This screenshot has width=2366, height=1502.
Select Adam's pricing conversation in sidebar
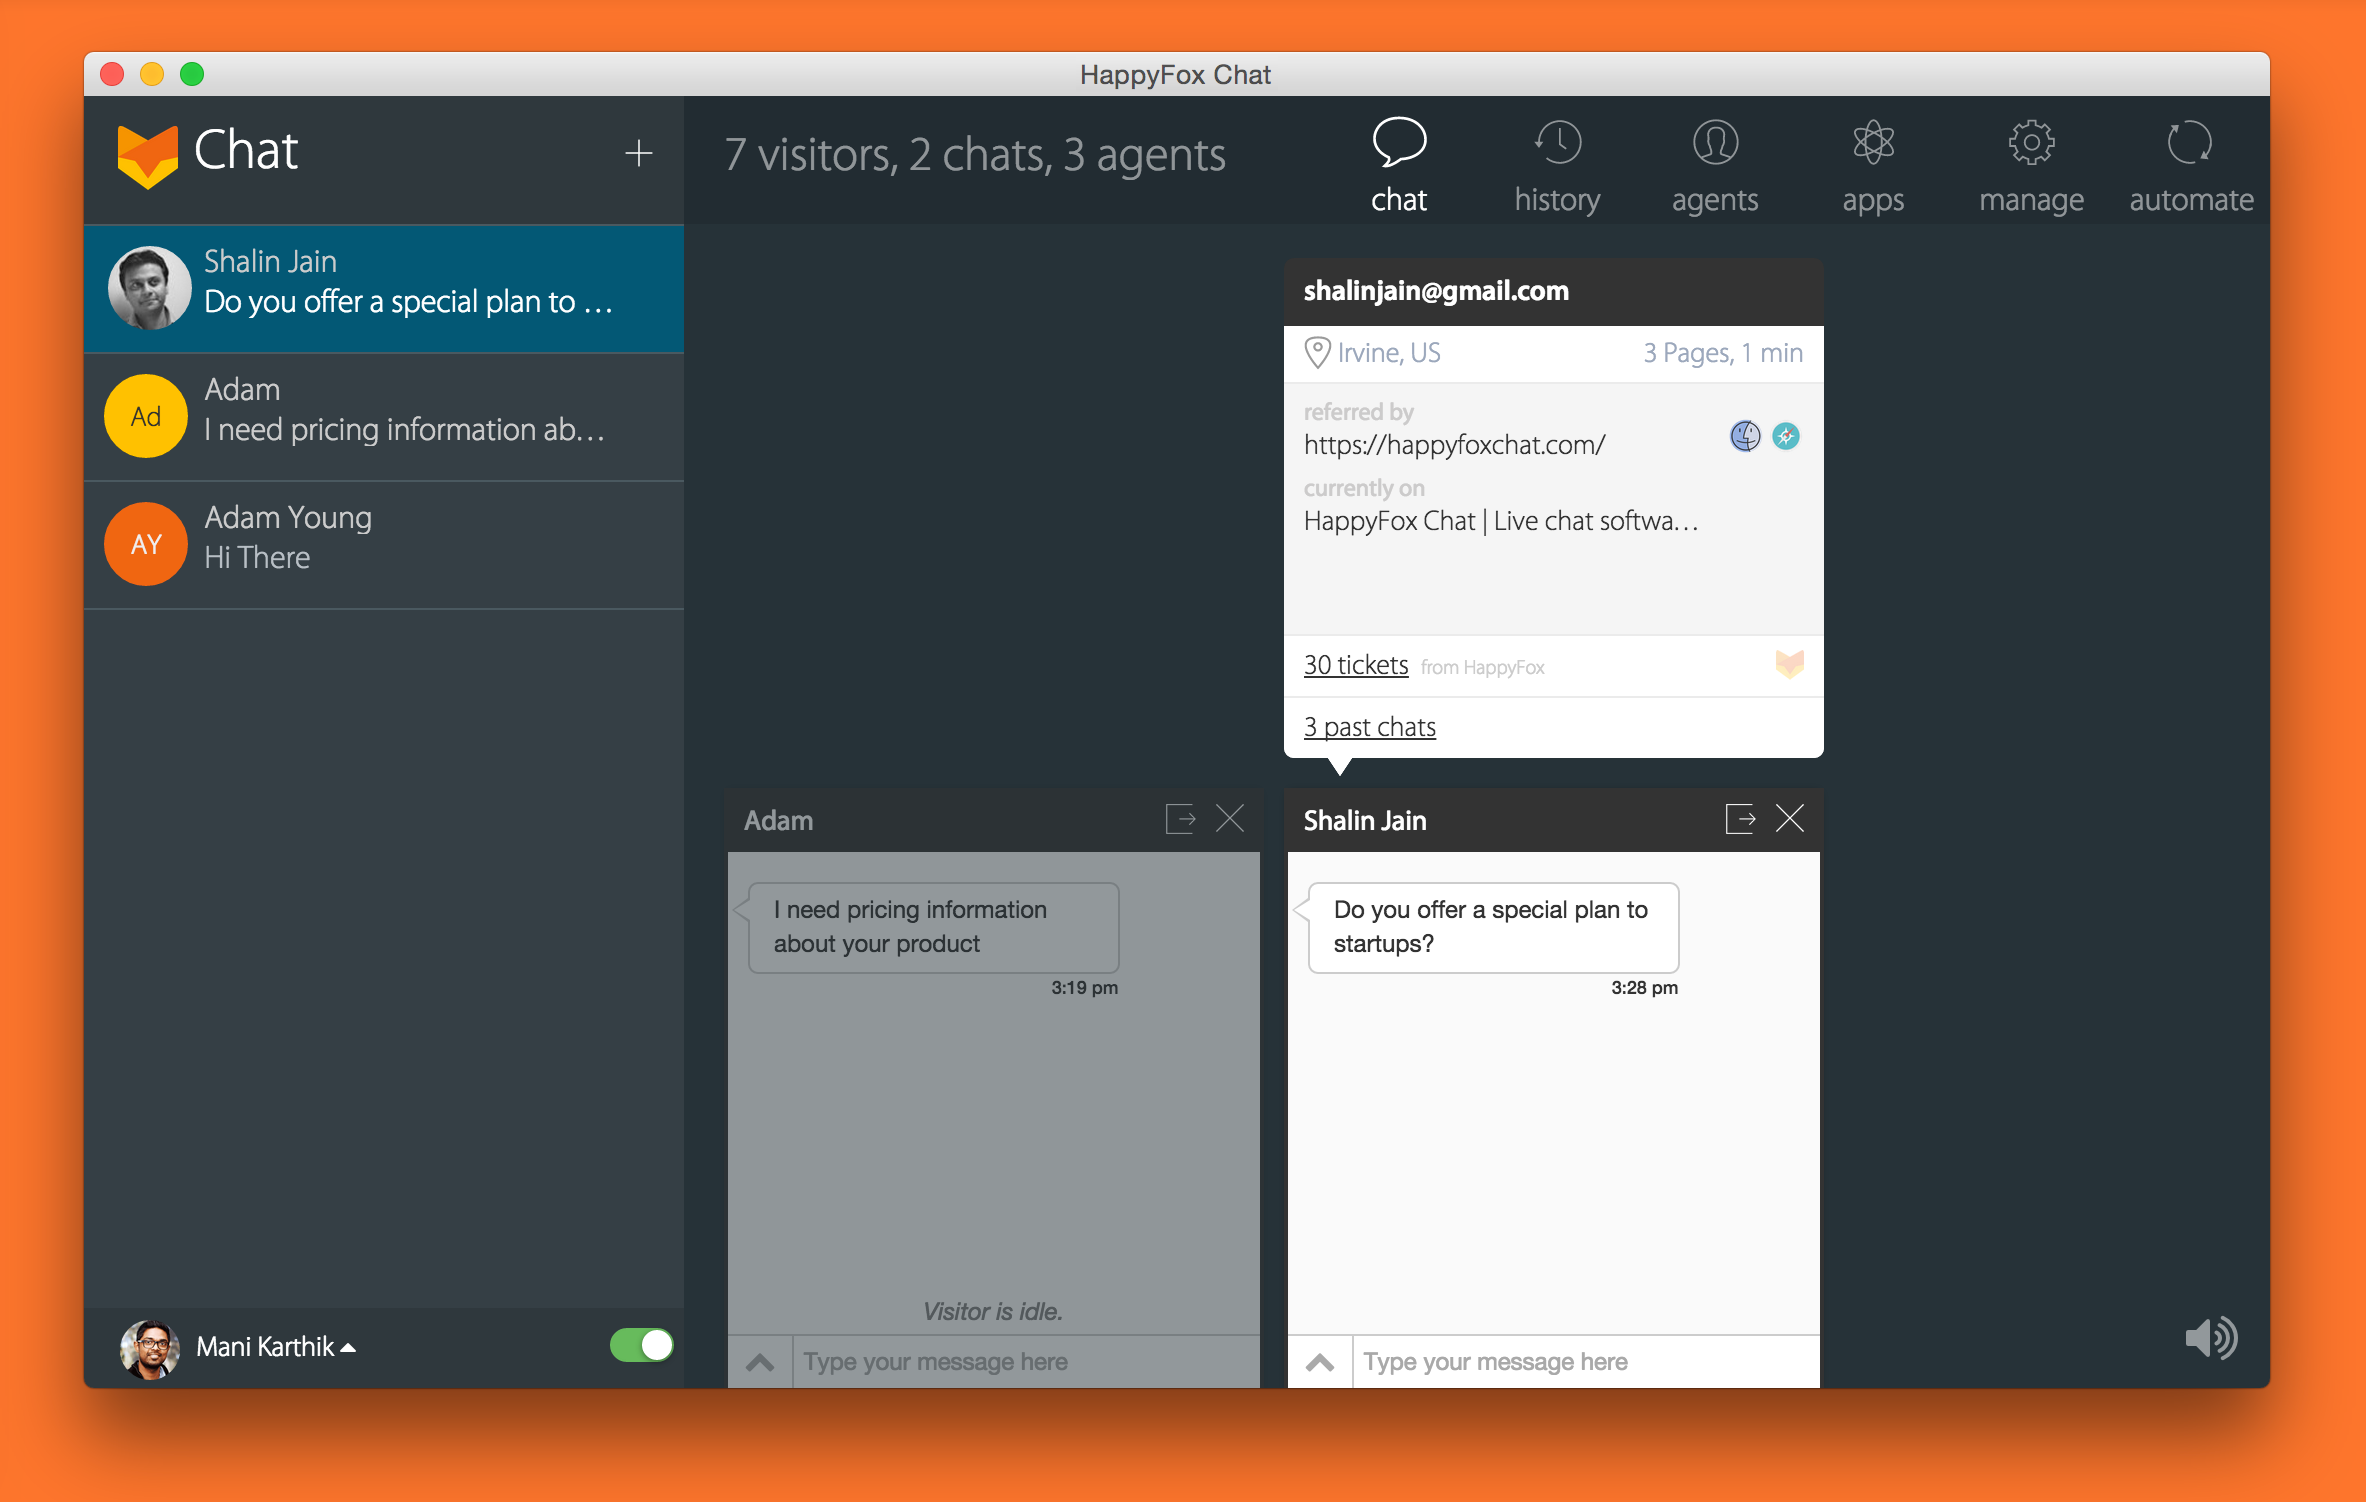click(384, 416)
